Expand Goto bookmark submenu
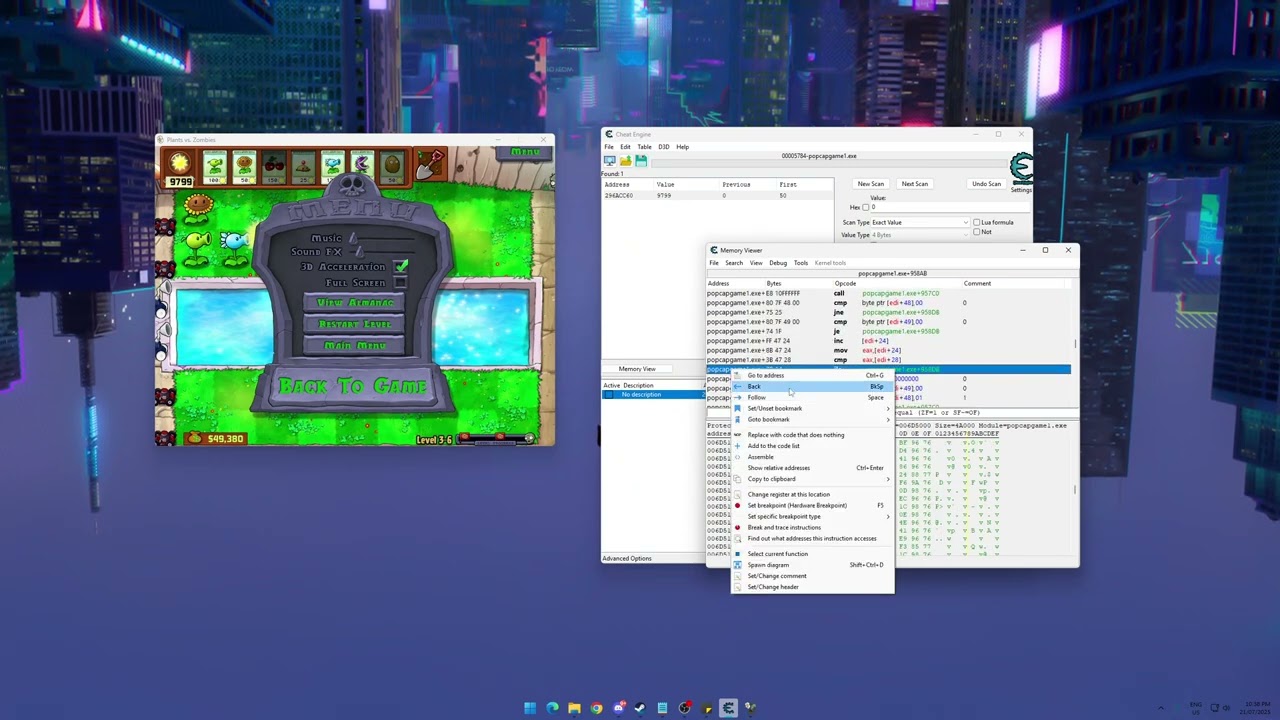The image size is (1280, 720). 812,419
